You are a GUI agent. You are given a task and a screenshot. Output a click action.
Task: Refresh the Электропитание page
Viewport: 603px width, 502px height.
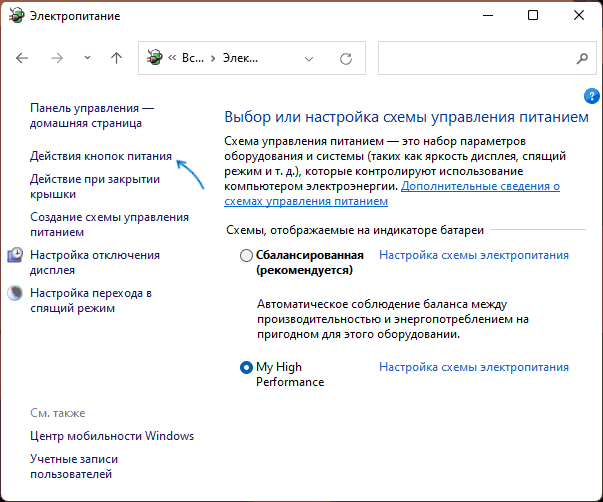(x=346, y=58)
